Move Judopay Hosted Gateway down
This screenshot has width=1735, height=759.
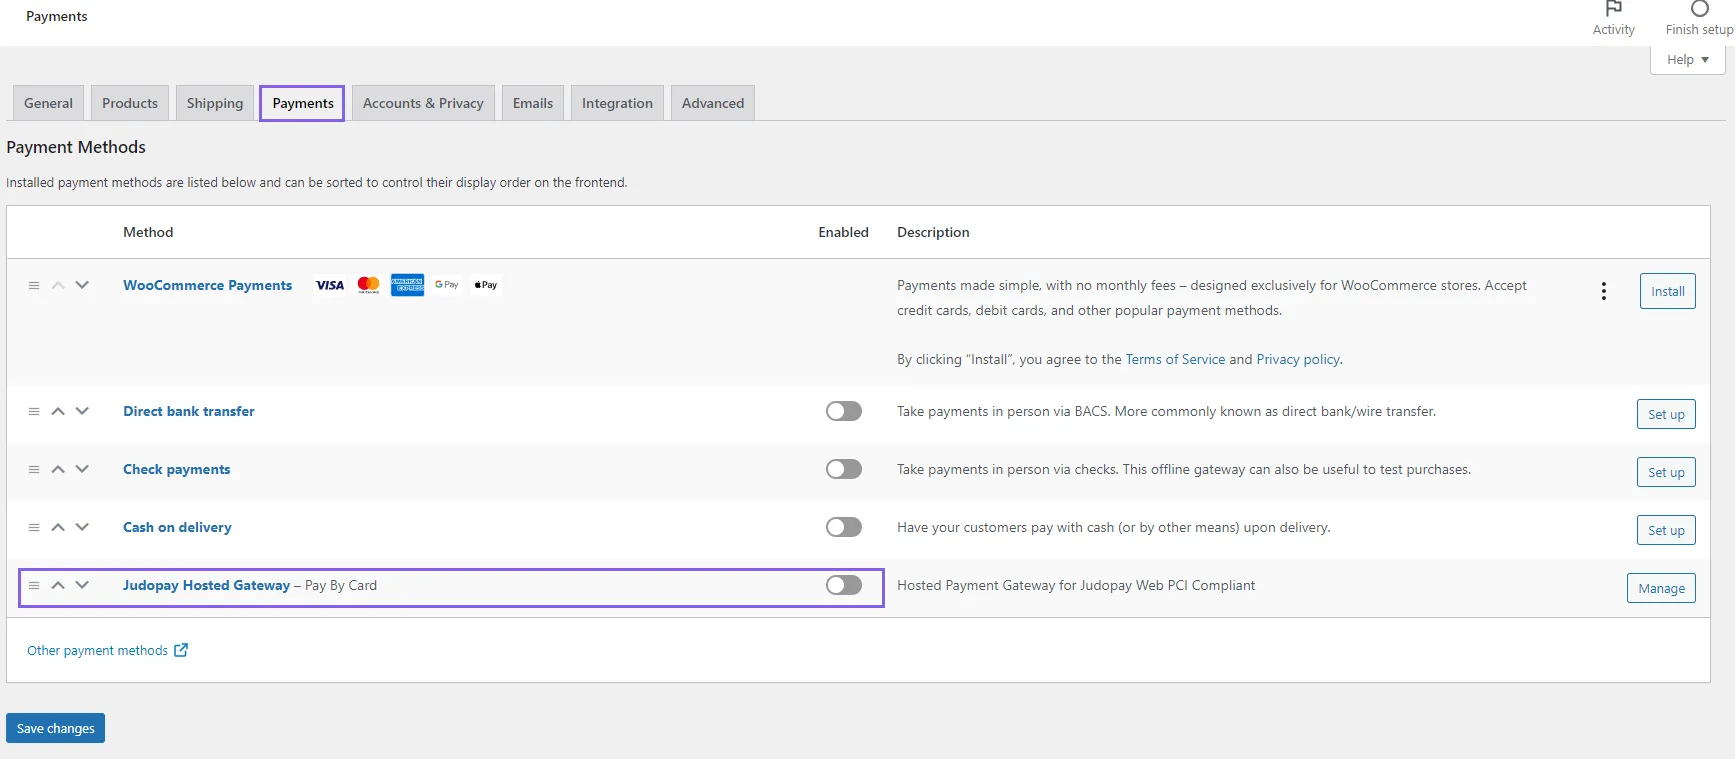click(82, 585)
